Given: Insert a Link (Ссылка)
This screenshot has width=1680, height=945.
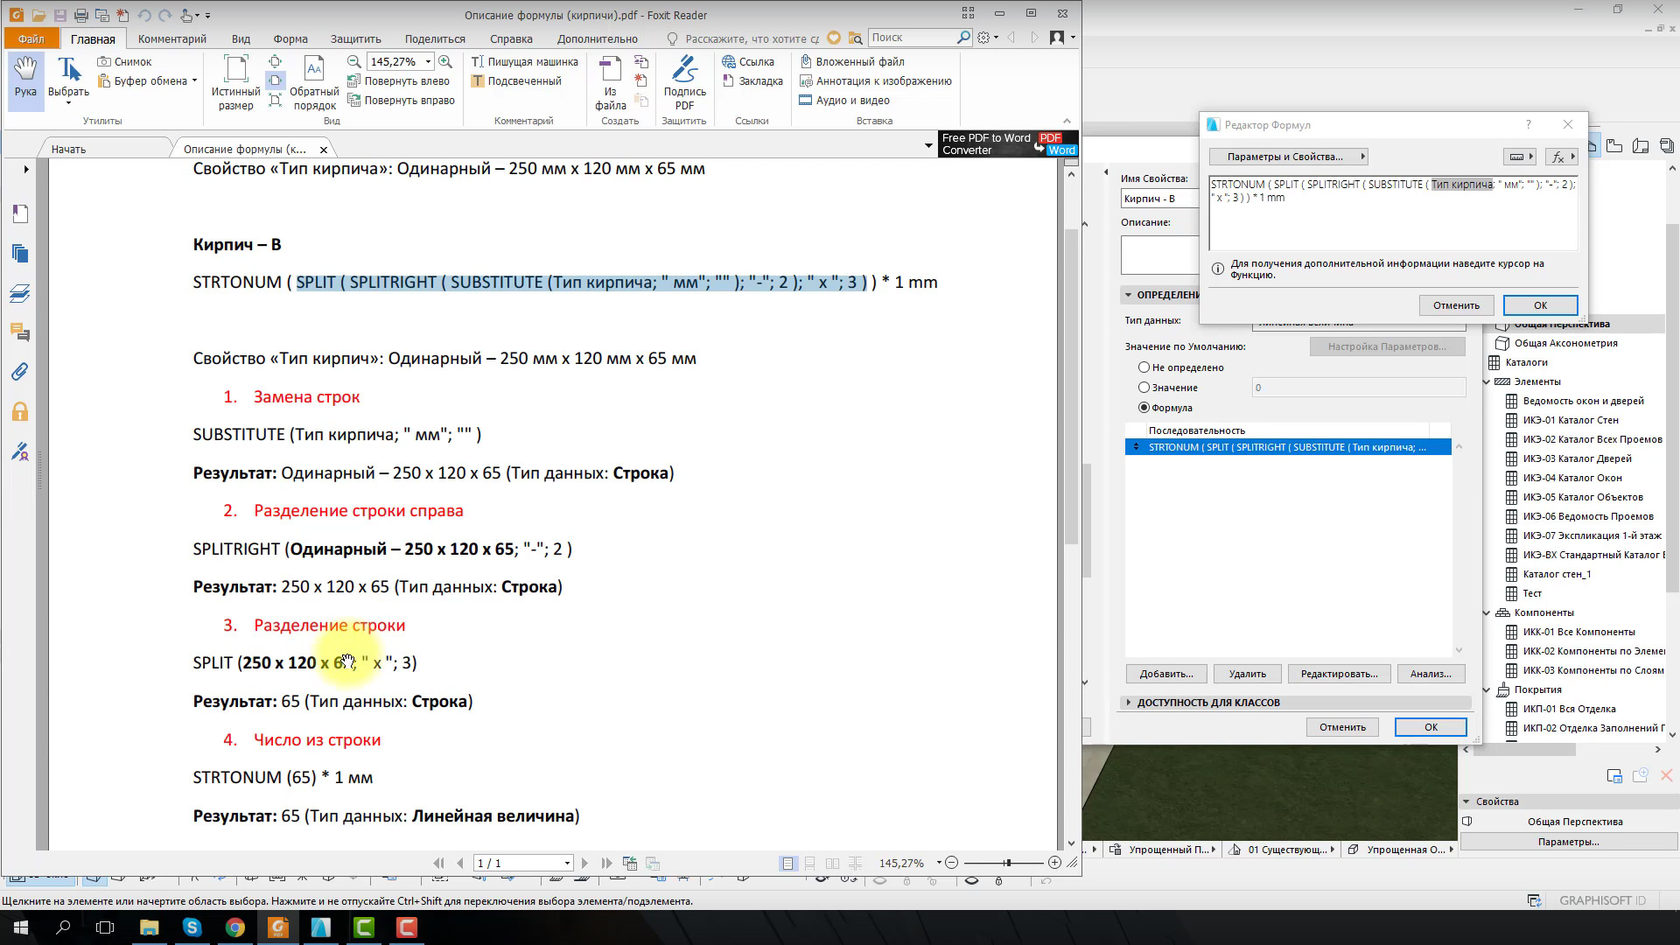Looking at the screenshot, I should pos(748,62).
